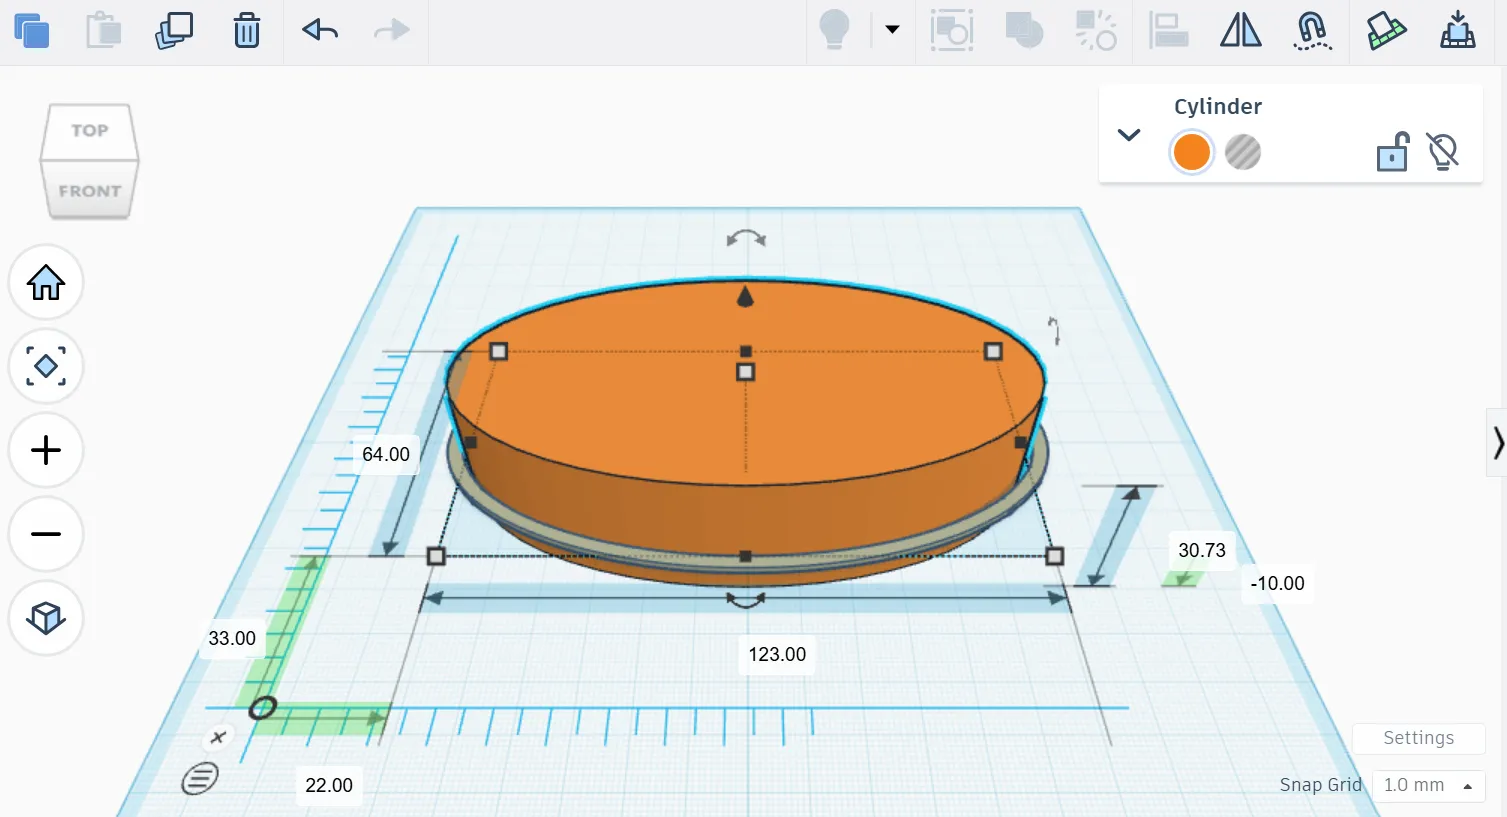Collapse the Cylinder inspector panel
Viewport: 1507px width, 817px height.
coord(1129,135)
